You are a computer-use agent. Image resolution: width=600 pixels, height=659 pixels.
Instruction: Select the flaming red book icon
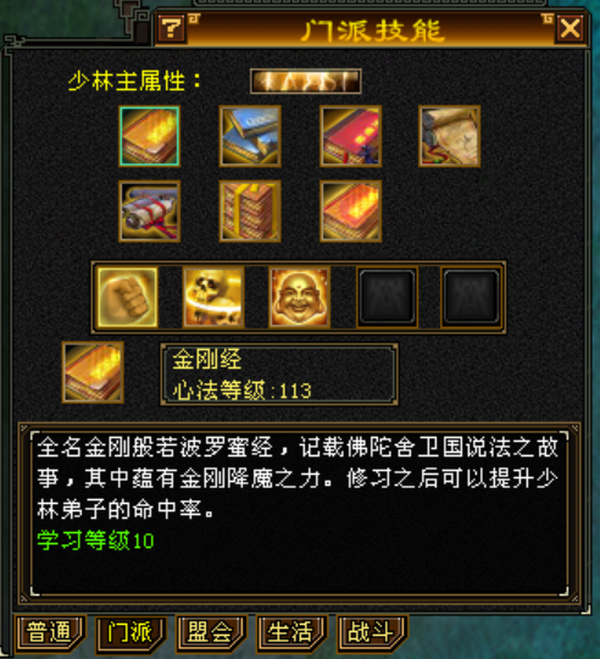click(351, 211)
